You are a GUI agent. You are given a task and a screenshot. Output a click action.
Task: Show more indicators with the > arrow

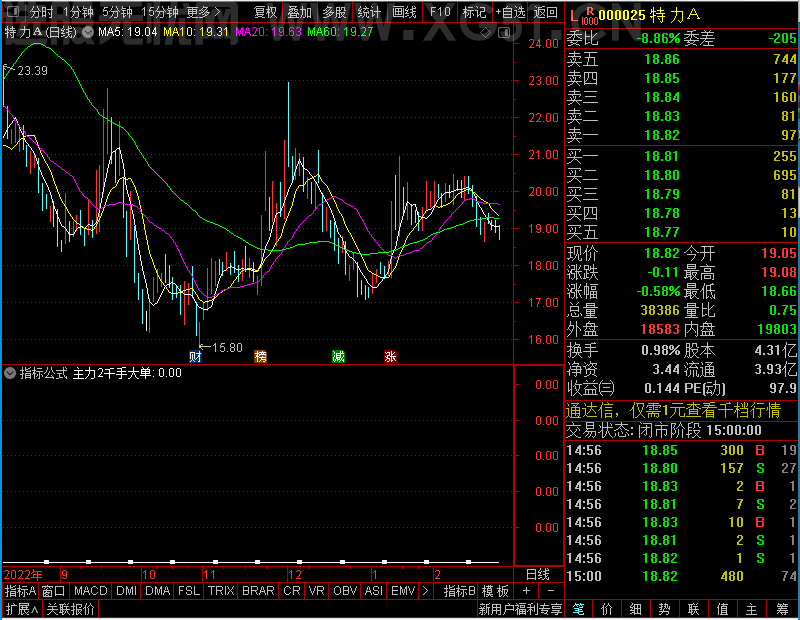tap(426, 591)
